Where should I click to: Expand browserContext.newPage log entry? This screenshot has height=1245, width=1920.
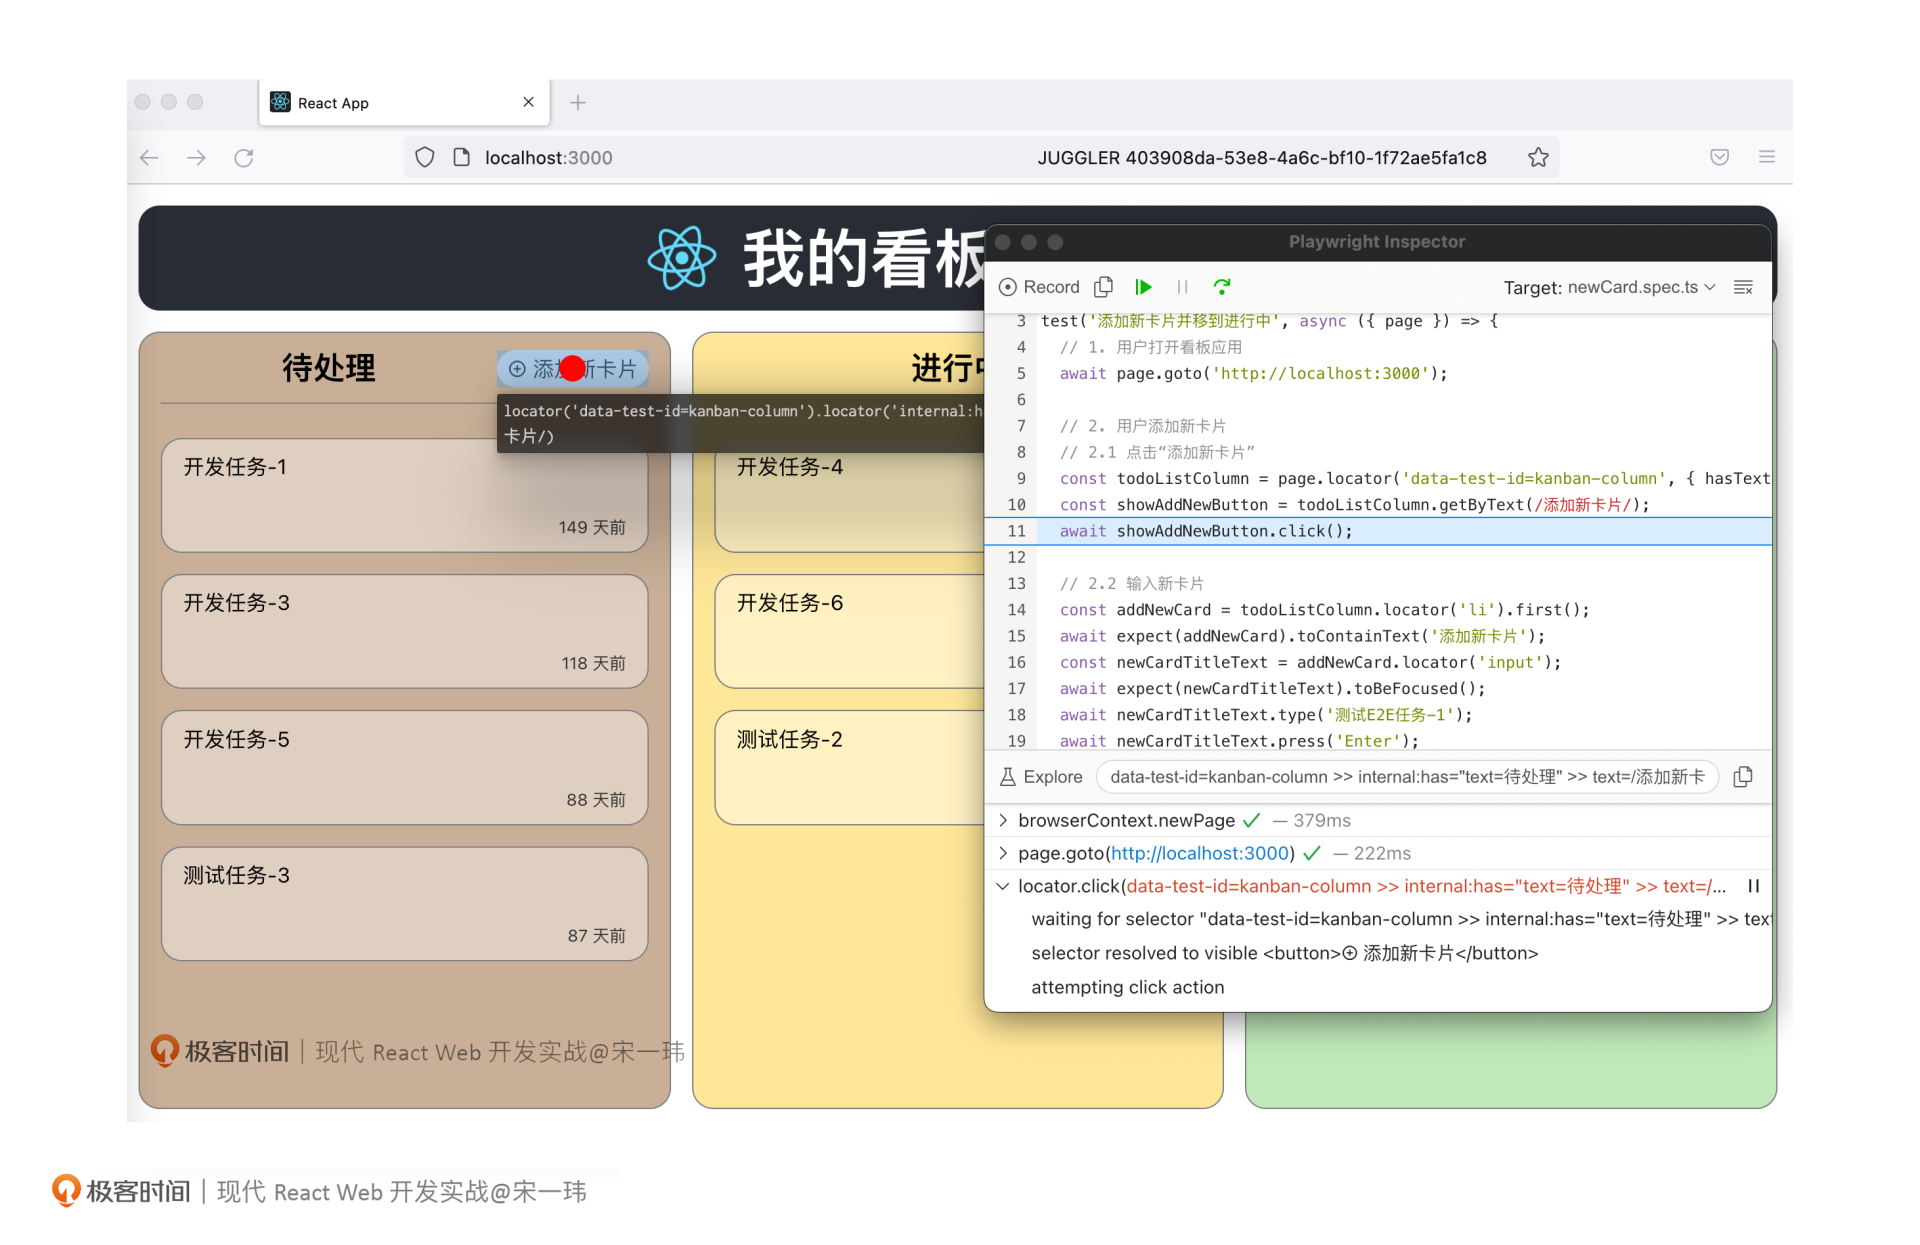tap(1003, 820)
